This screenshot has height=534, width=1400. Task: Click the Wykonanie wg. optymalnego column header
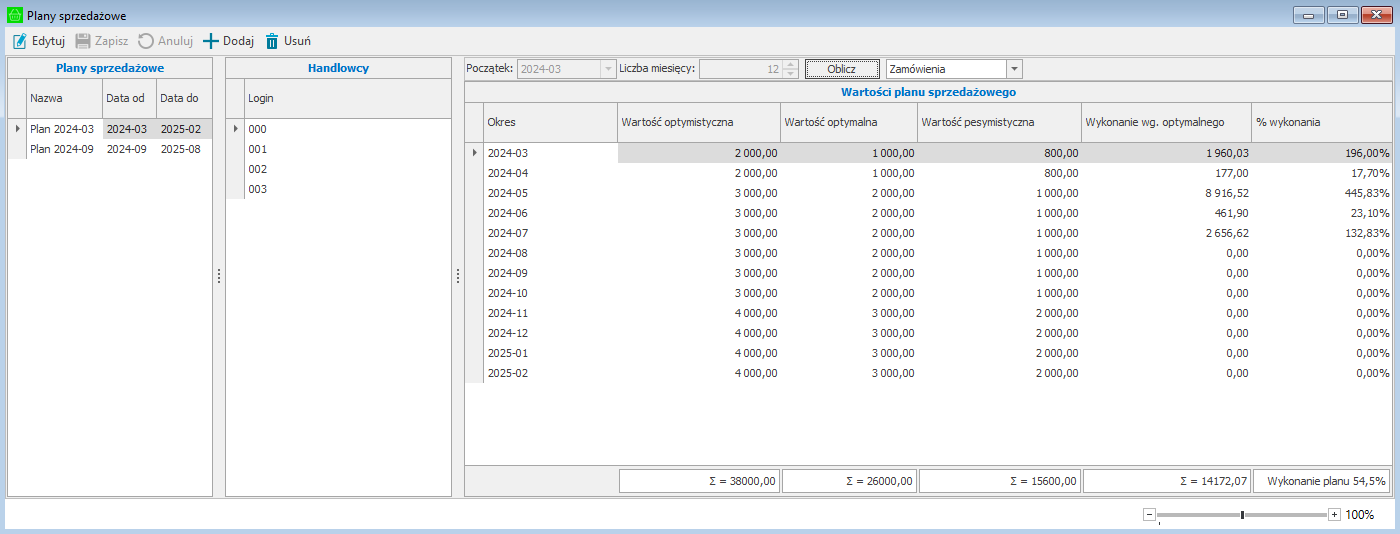coord(1167,122)
